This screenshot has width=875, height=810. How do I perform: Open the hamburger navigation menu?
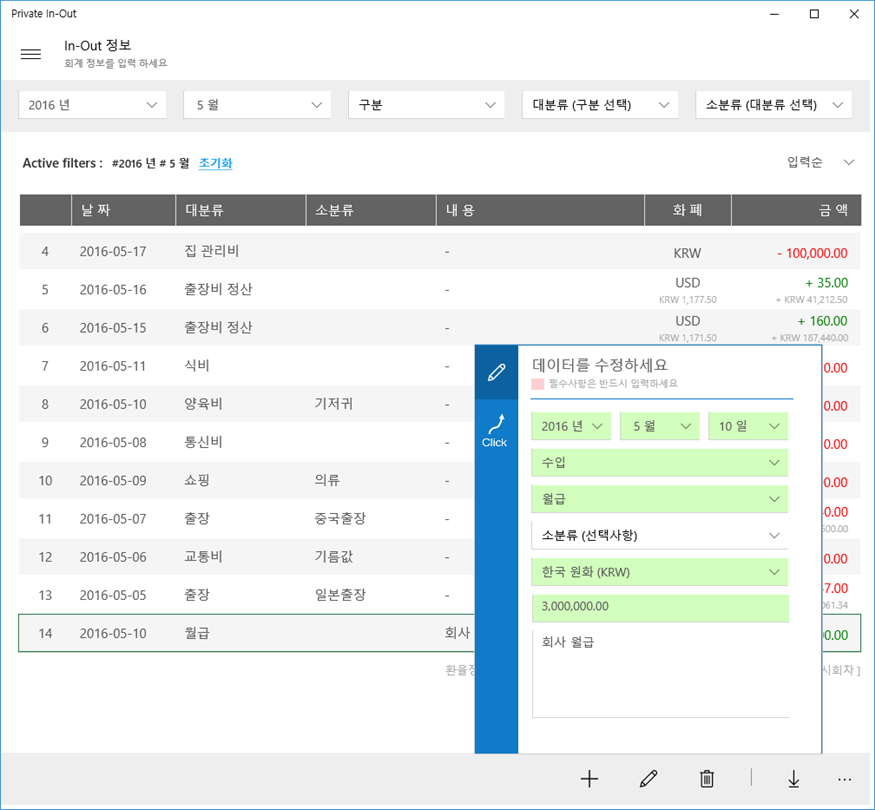[x=31, y=54]
